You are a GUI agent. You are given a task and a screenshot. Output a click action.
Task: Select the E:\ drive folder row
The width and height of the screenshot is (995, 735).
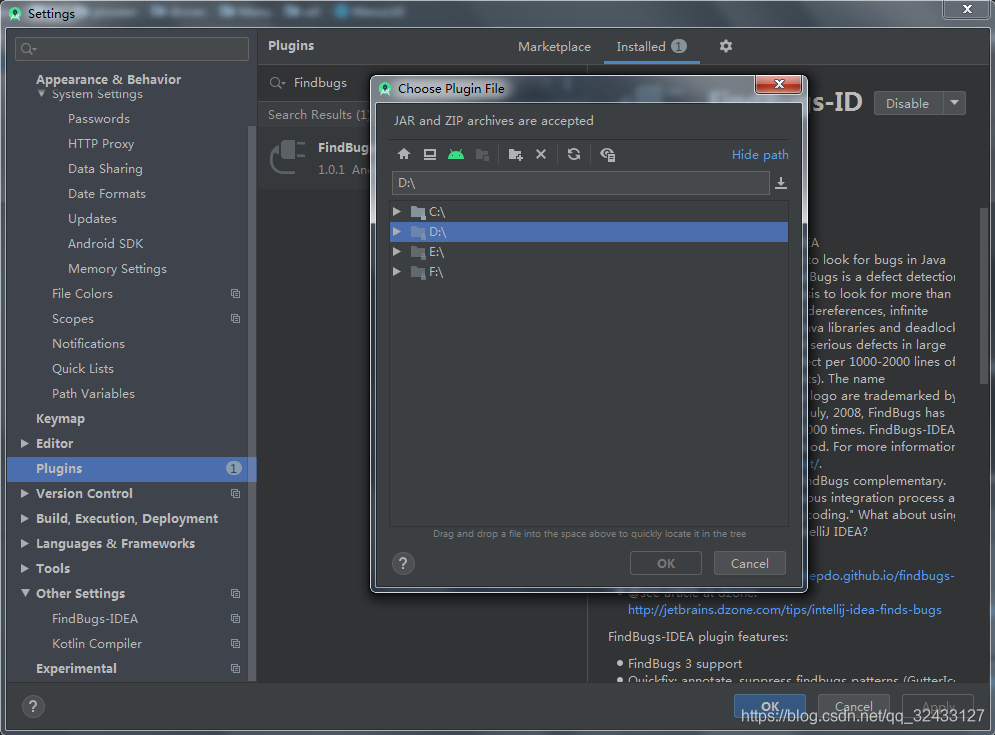tap(589, 251)
